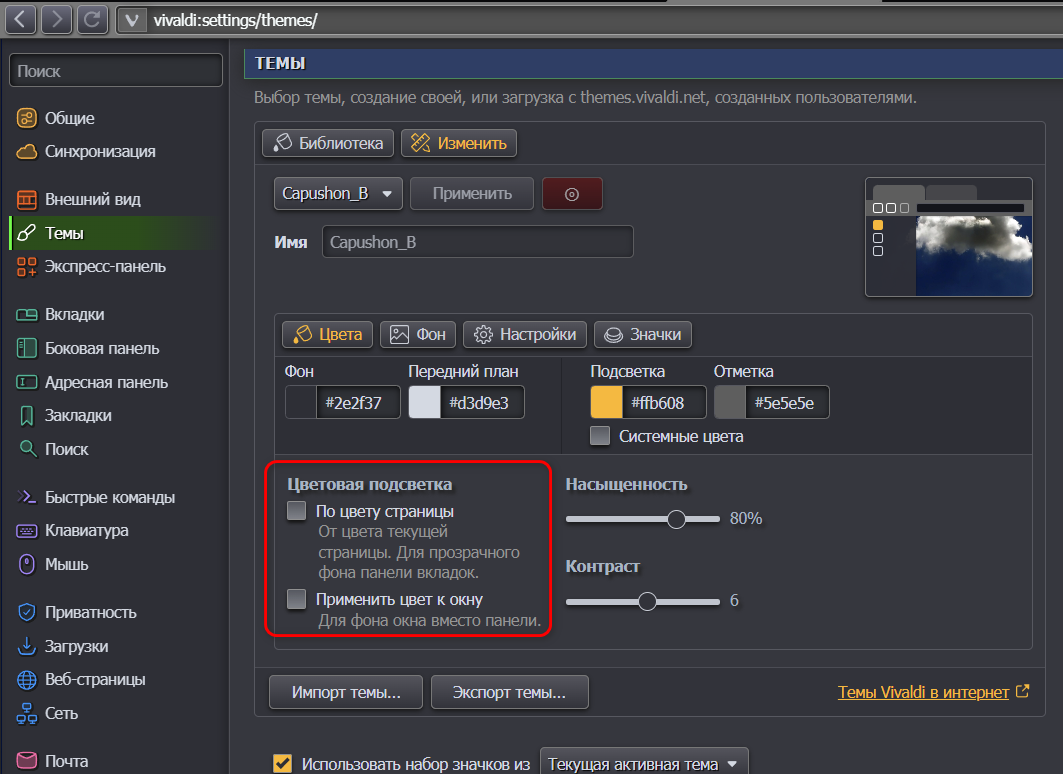Click the #ffb608 hex value field
1063x774 pixels.
pyautogui.click(x=664, y=403)
